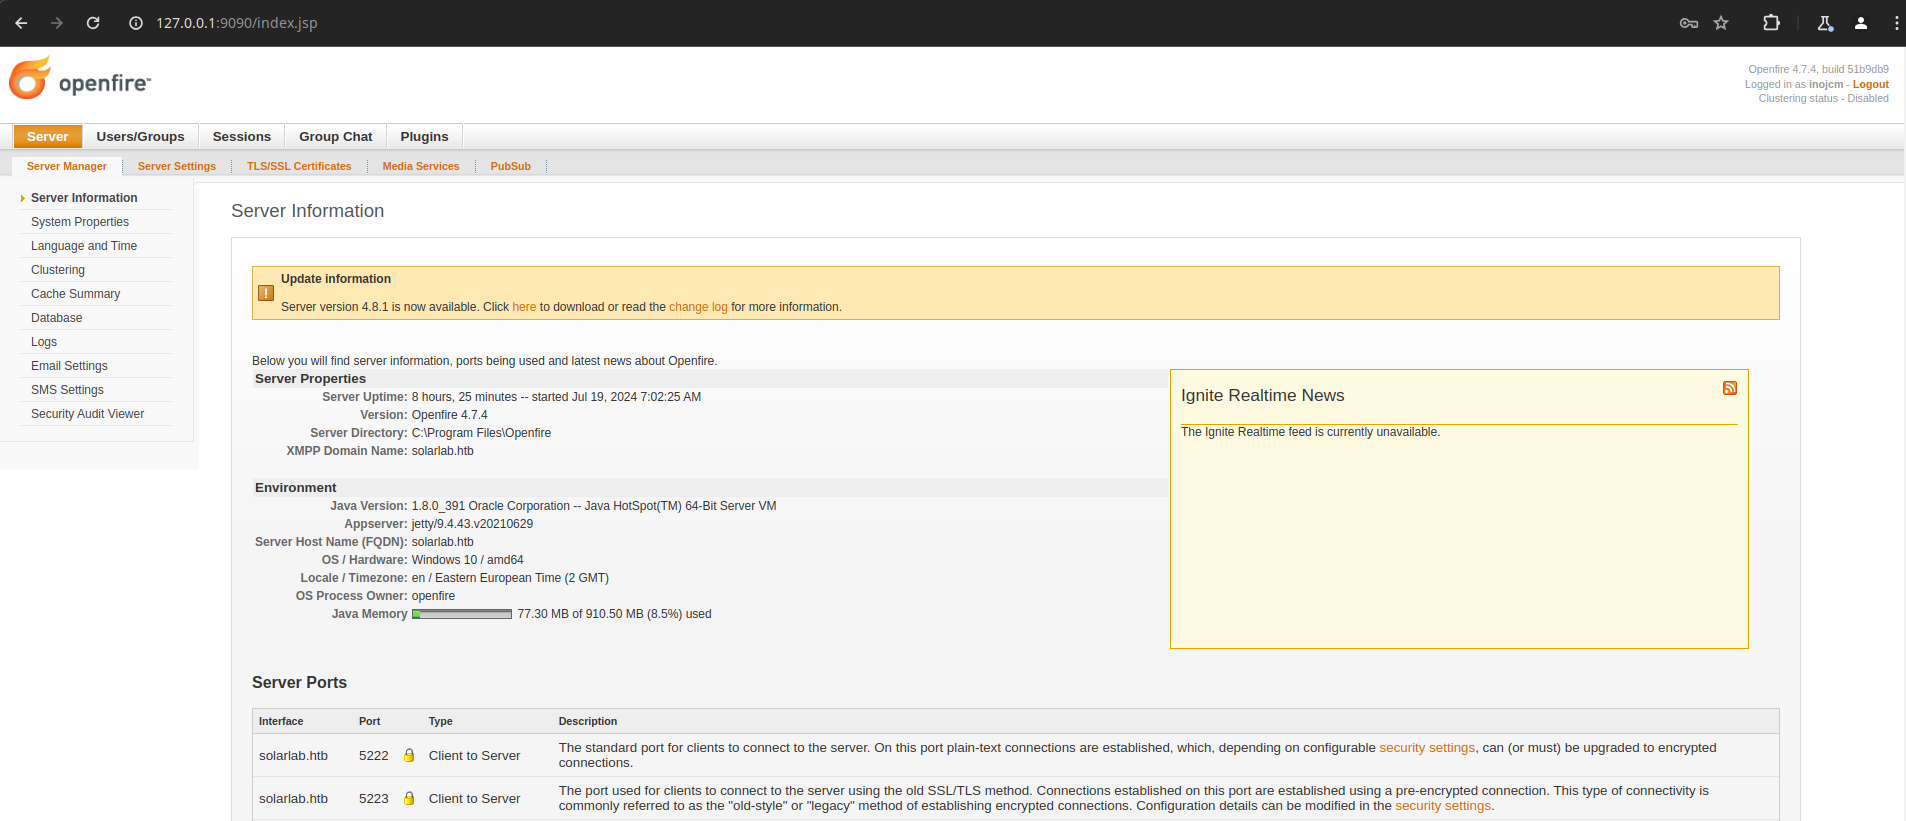Open Language and Time settings

click(84, 246)
